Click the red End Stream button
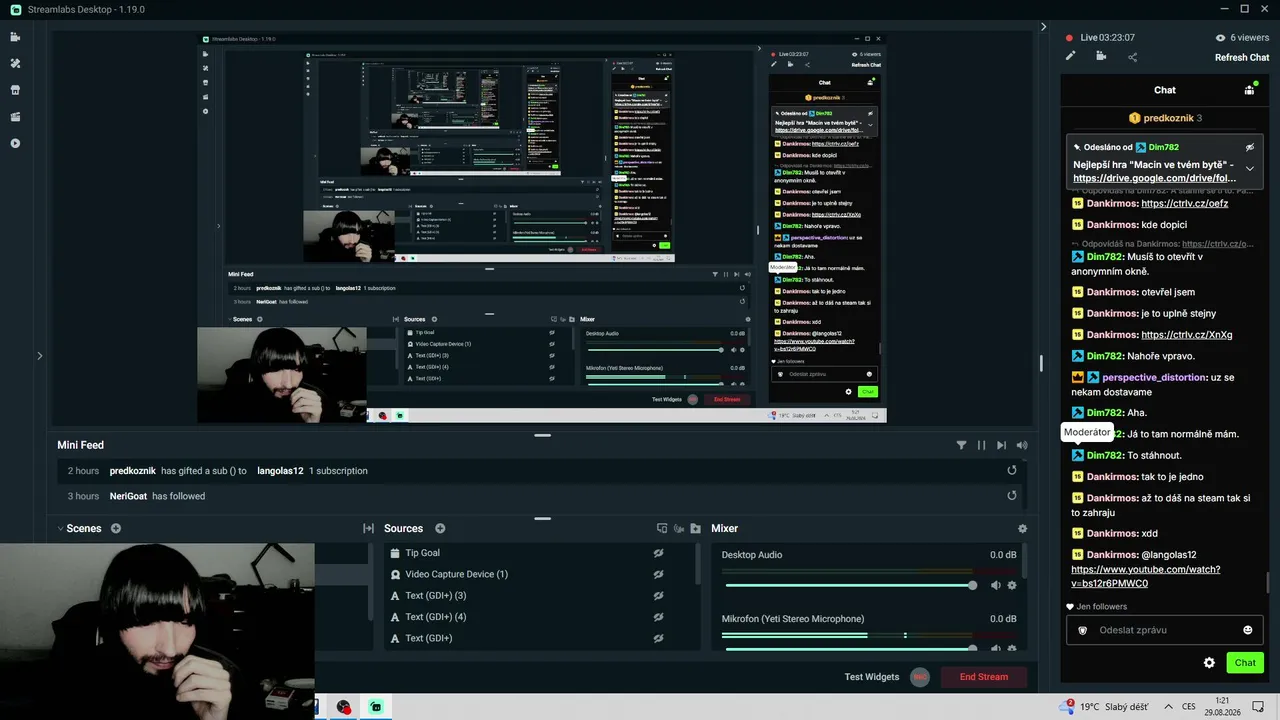This screenshot has width=1280, height=720. [984, 677]
